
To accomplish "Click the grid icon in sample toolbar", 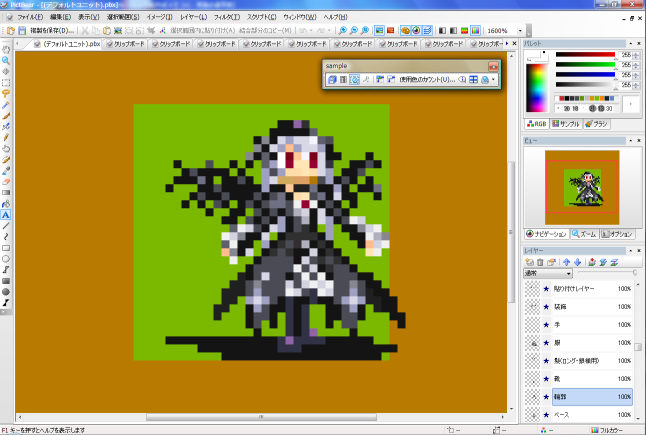I will coord(473,80).
